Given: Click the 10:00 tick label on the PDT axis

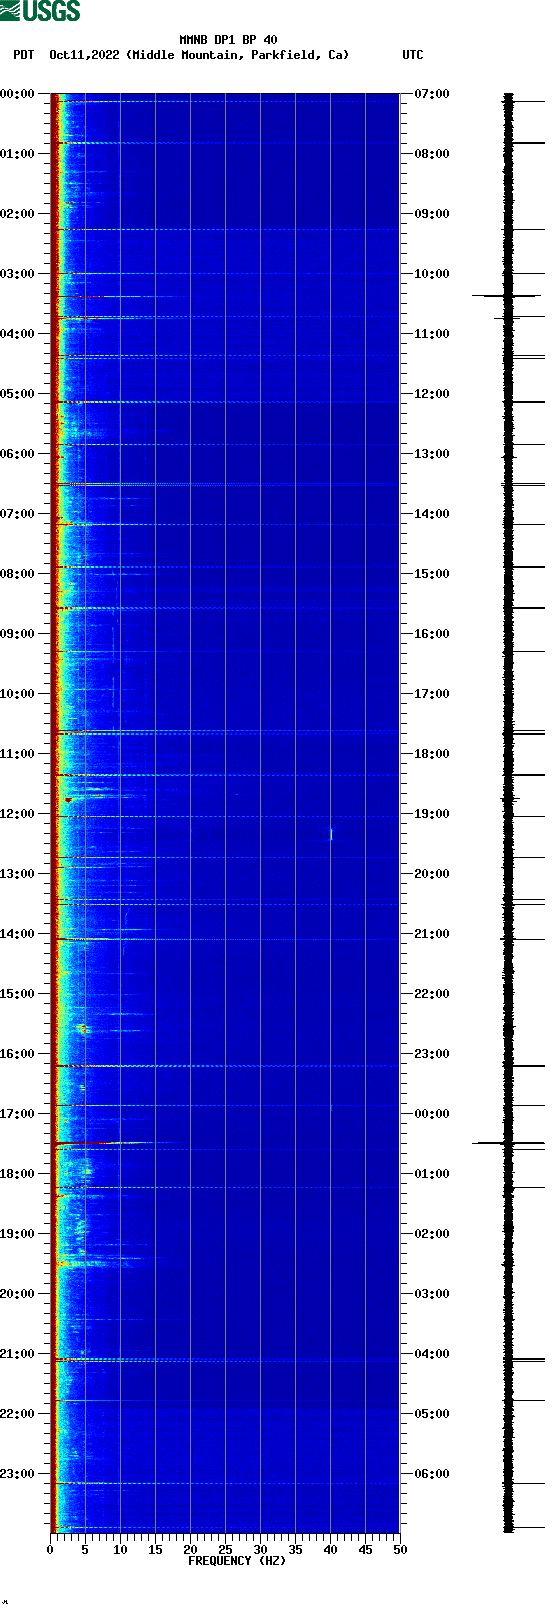Looking at the screenshot, I should pyautogui.click(x=17, y=694).
